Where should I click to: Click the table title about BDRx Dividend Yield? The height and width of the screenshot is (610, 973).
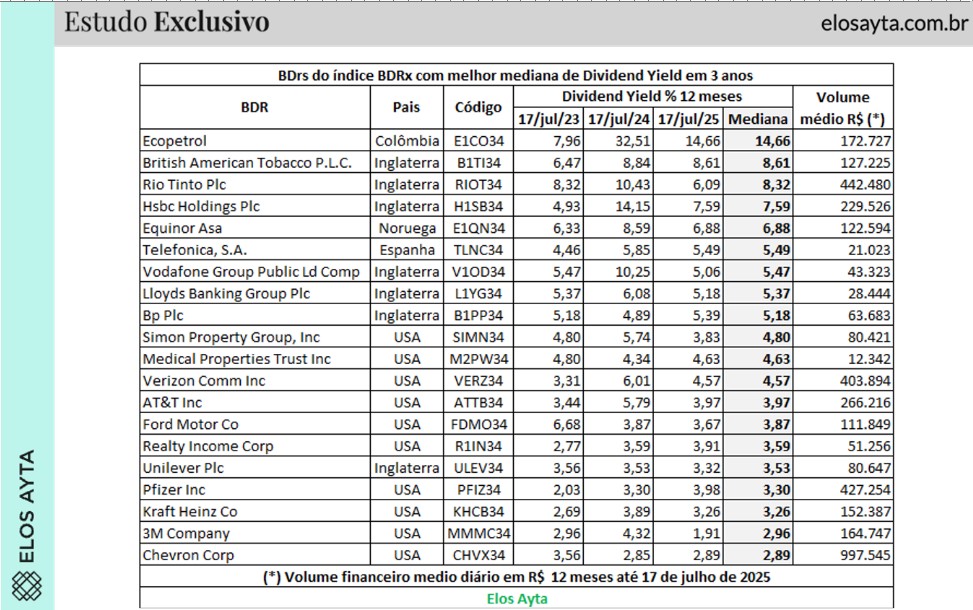515,76
